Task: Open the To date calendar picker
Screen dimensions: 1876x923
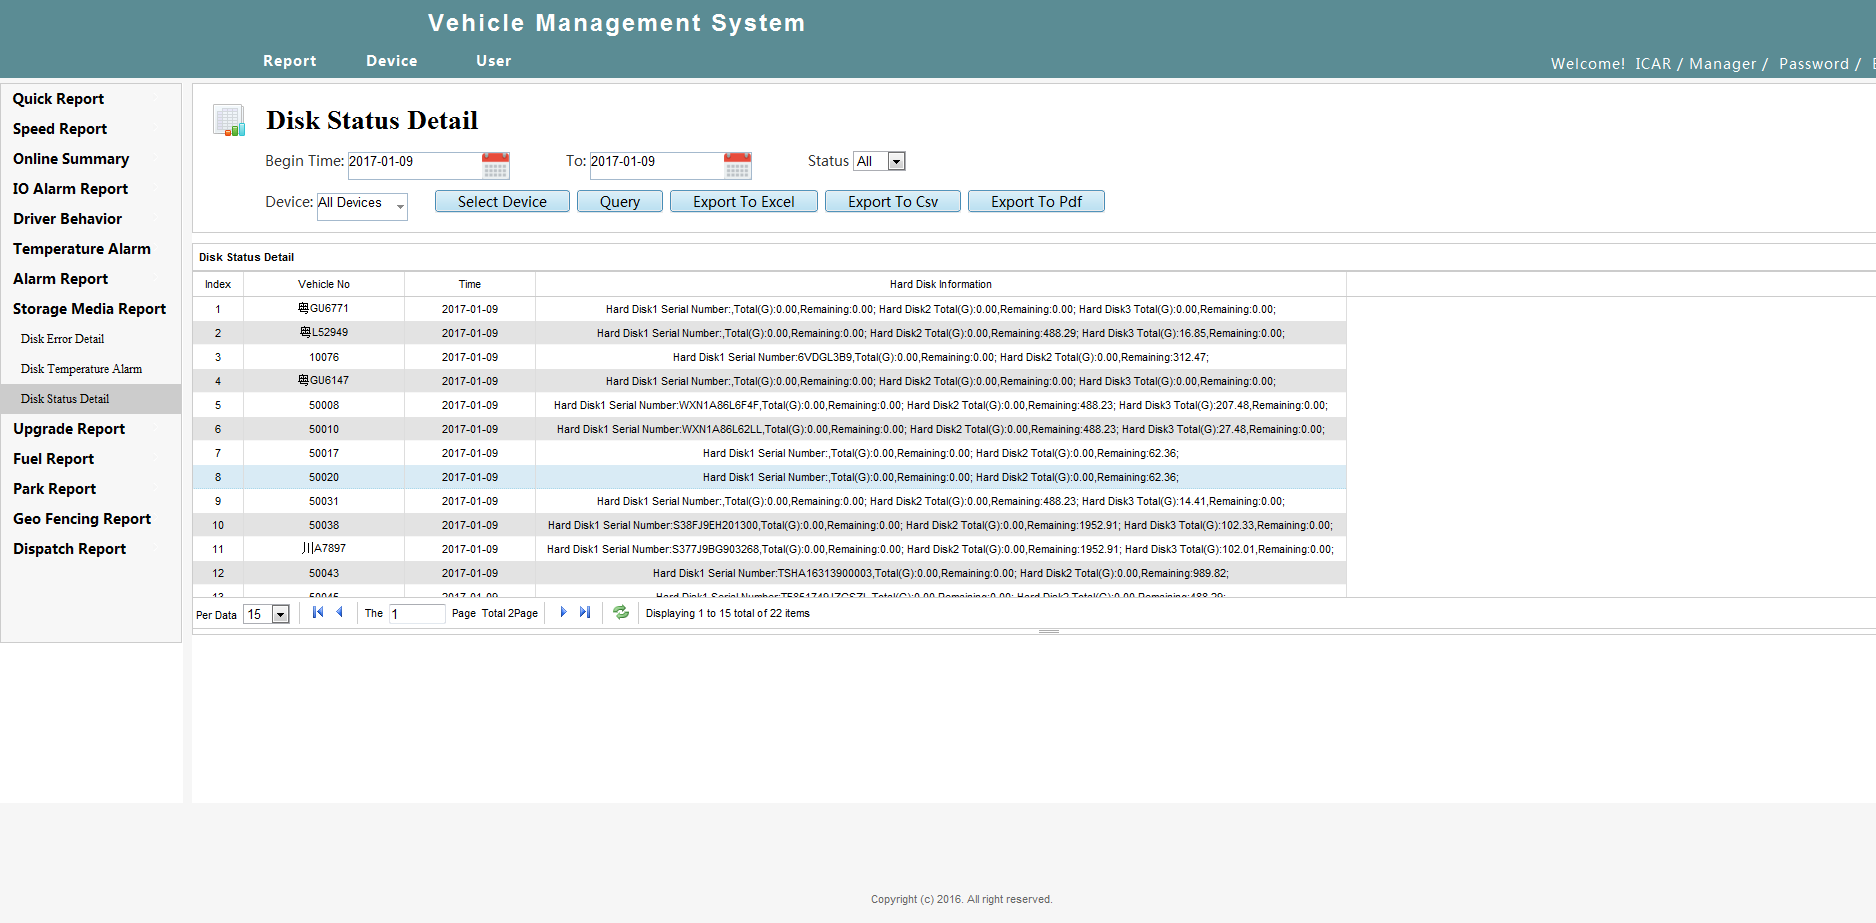Action: pos(737,166)
